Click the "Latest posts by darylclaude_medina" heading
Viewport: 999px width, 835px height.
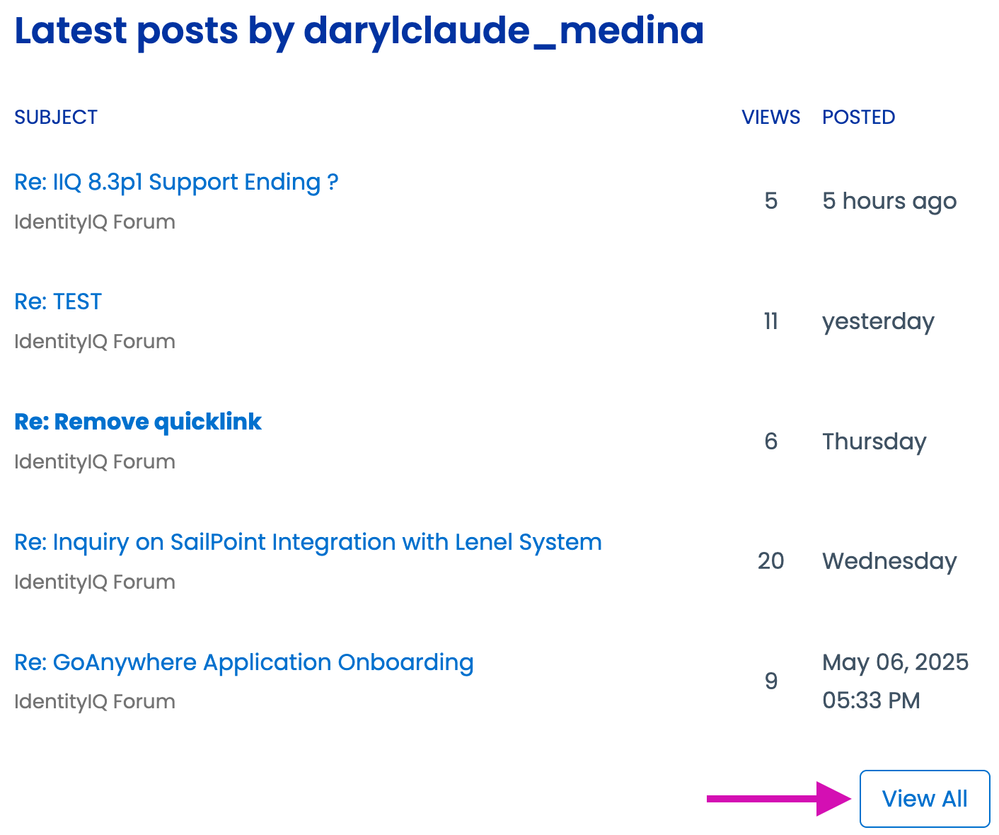point(359,32)
